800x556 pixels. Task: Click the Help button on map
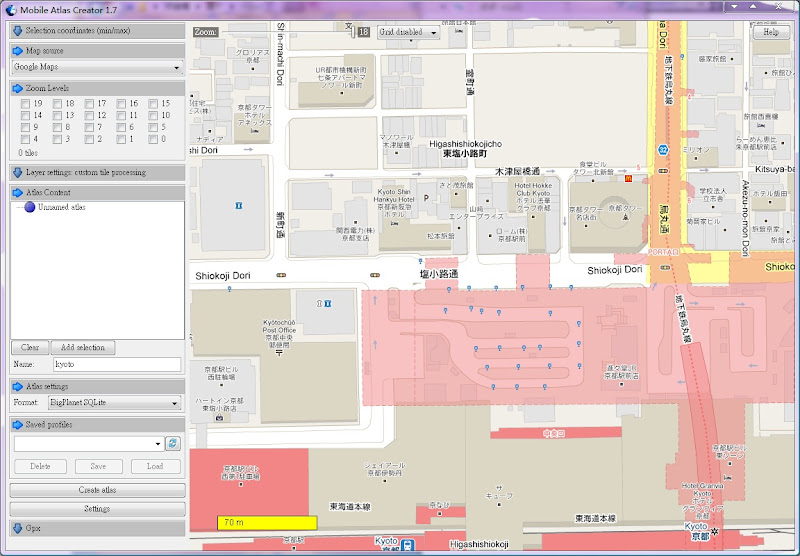771,32
